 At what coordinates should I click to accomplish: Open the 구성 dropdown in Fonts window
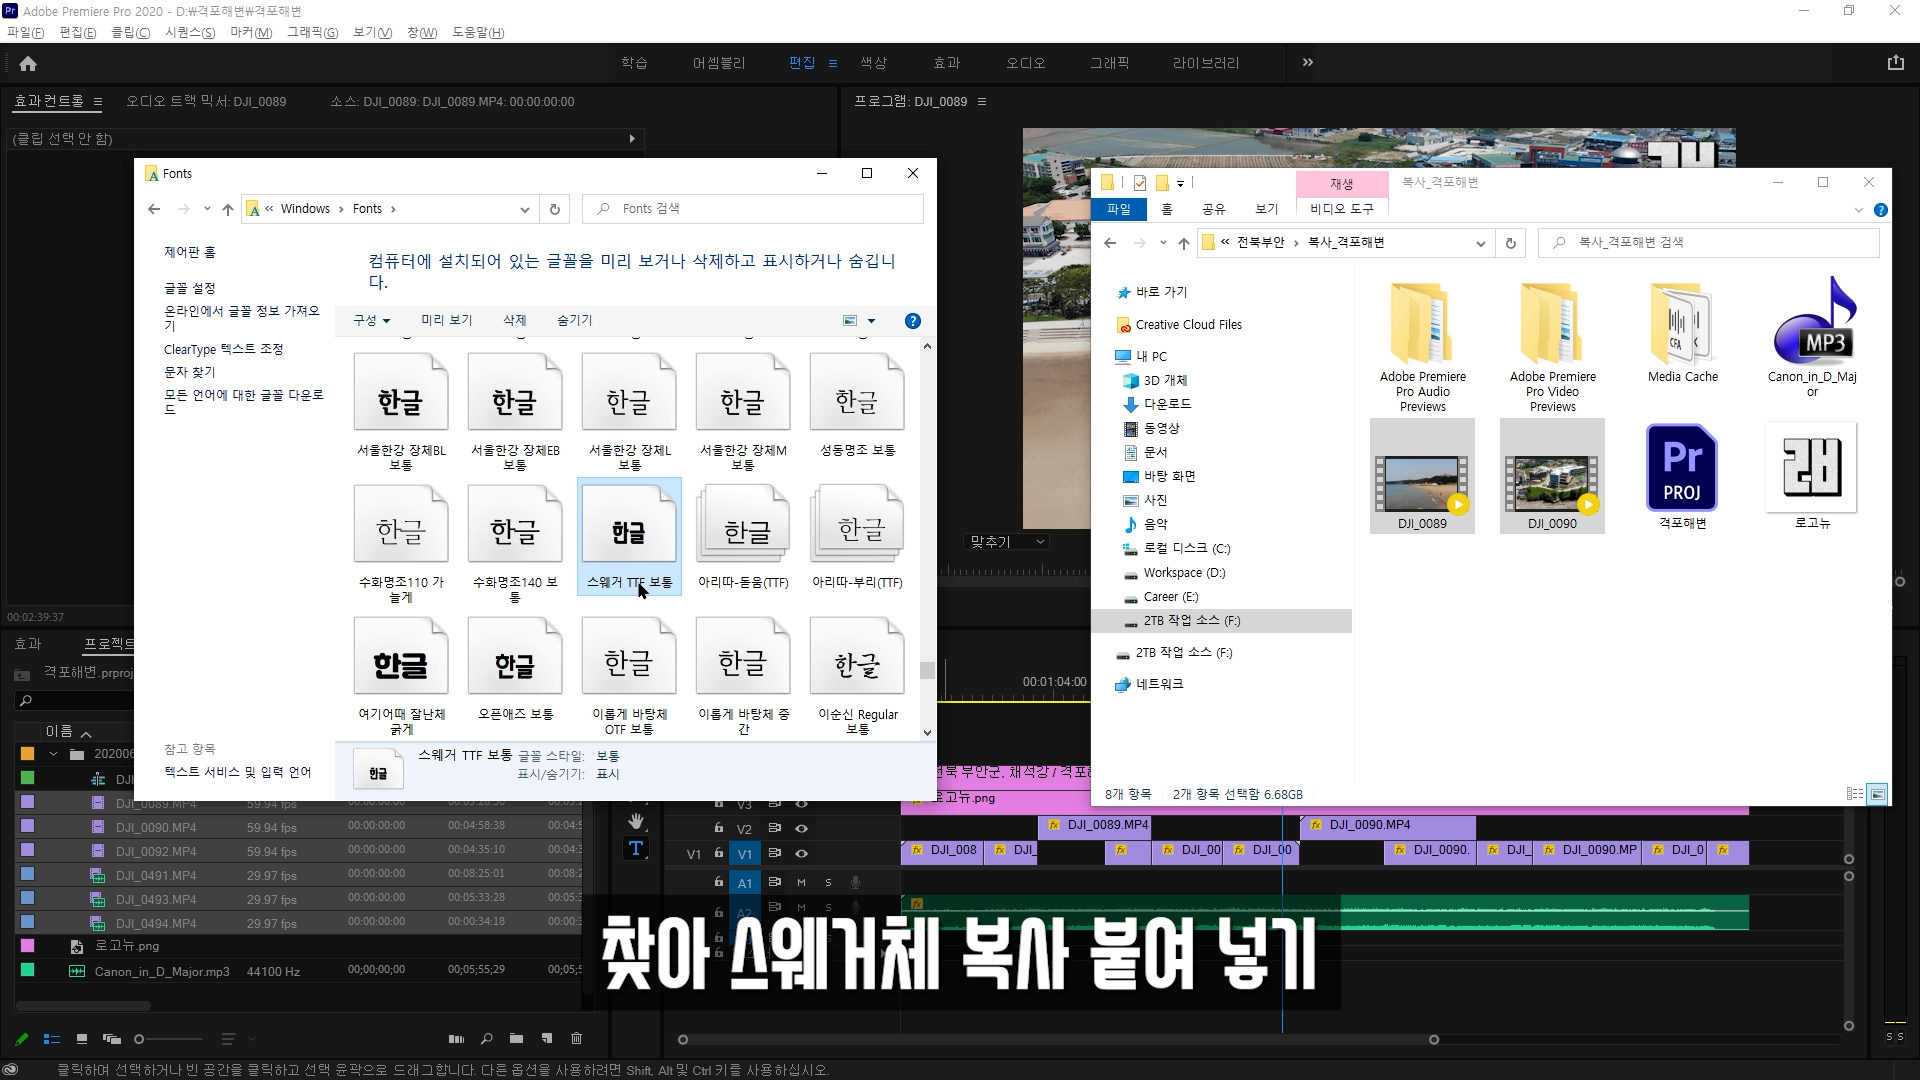click(371, 320)
